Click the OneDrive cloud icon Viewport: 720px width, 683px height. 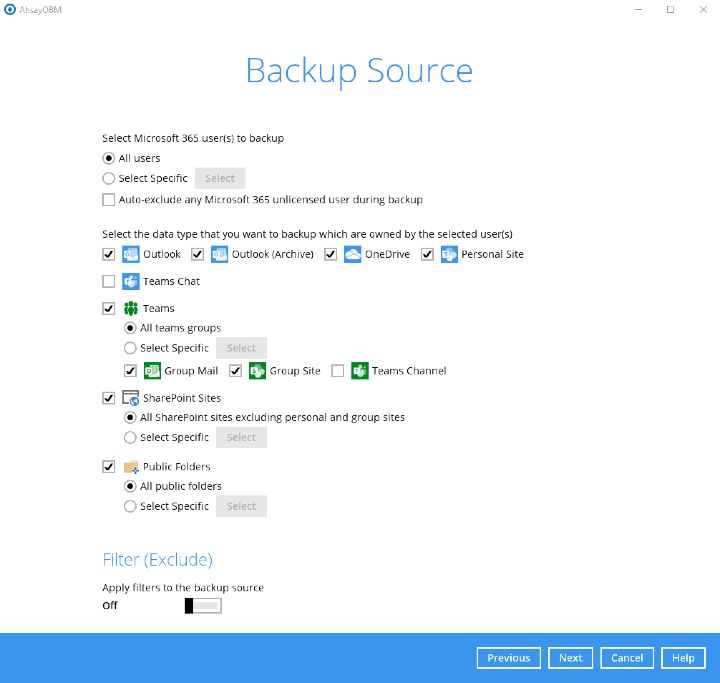click(x=352, y=254)
